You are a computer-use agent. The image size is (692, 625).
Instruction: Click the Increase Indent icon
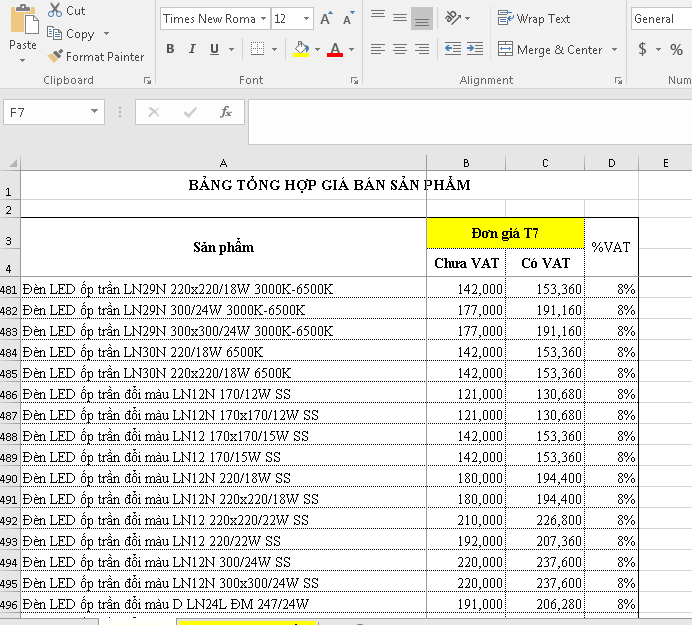(x=475, y=49)
